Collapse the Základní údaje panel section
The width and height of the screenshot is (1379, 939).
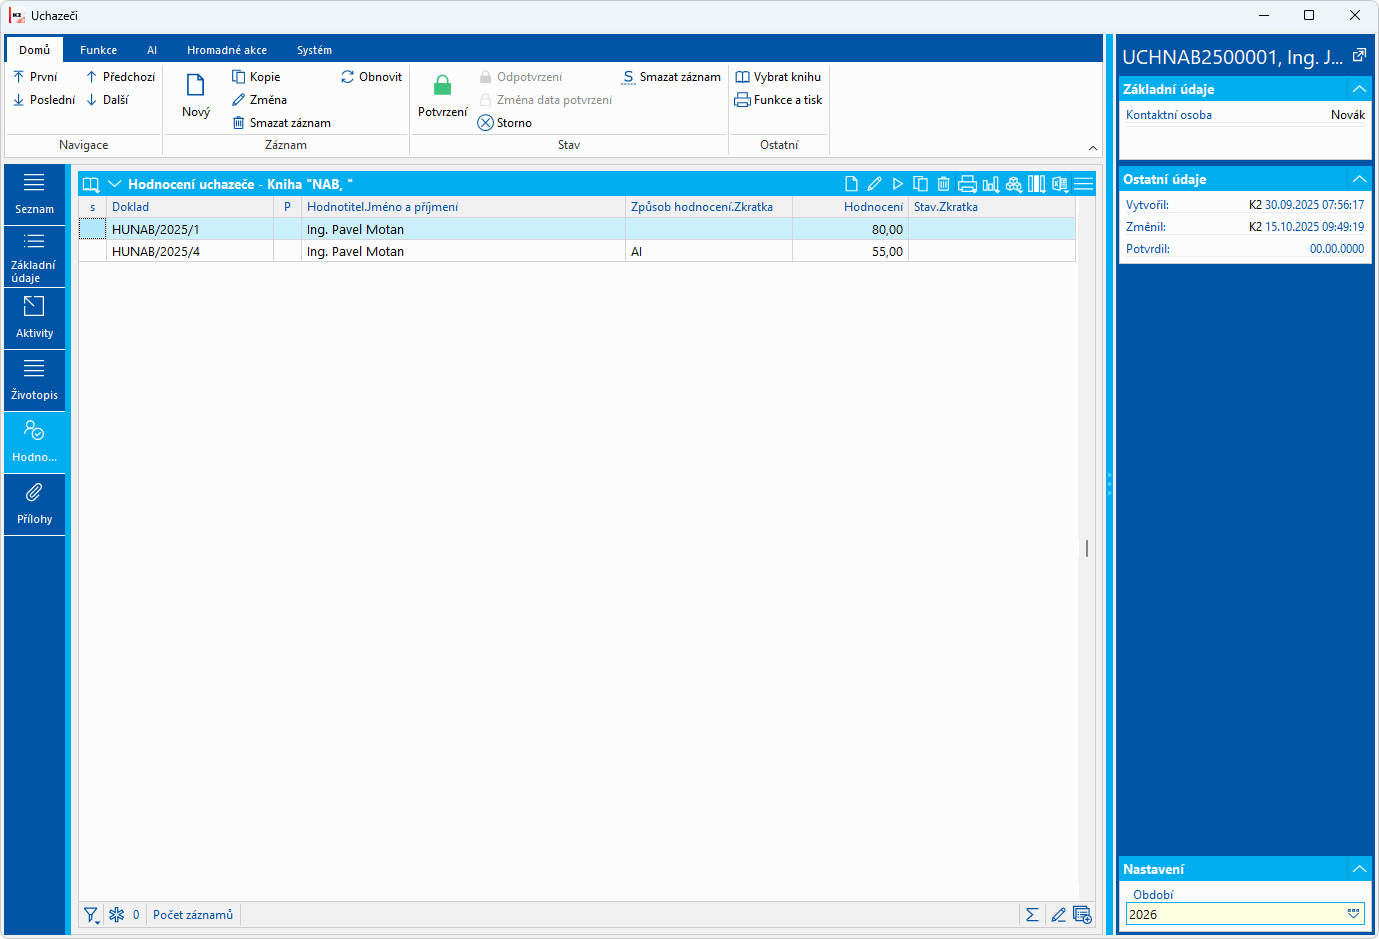click(1359, 89)
